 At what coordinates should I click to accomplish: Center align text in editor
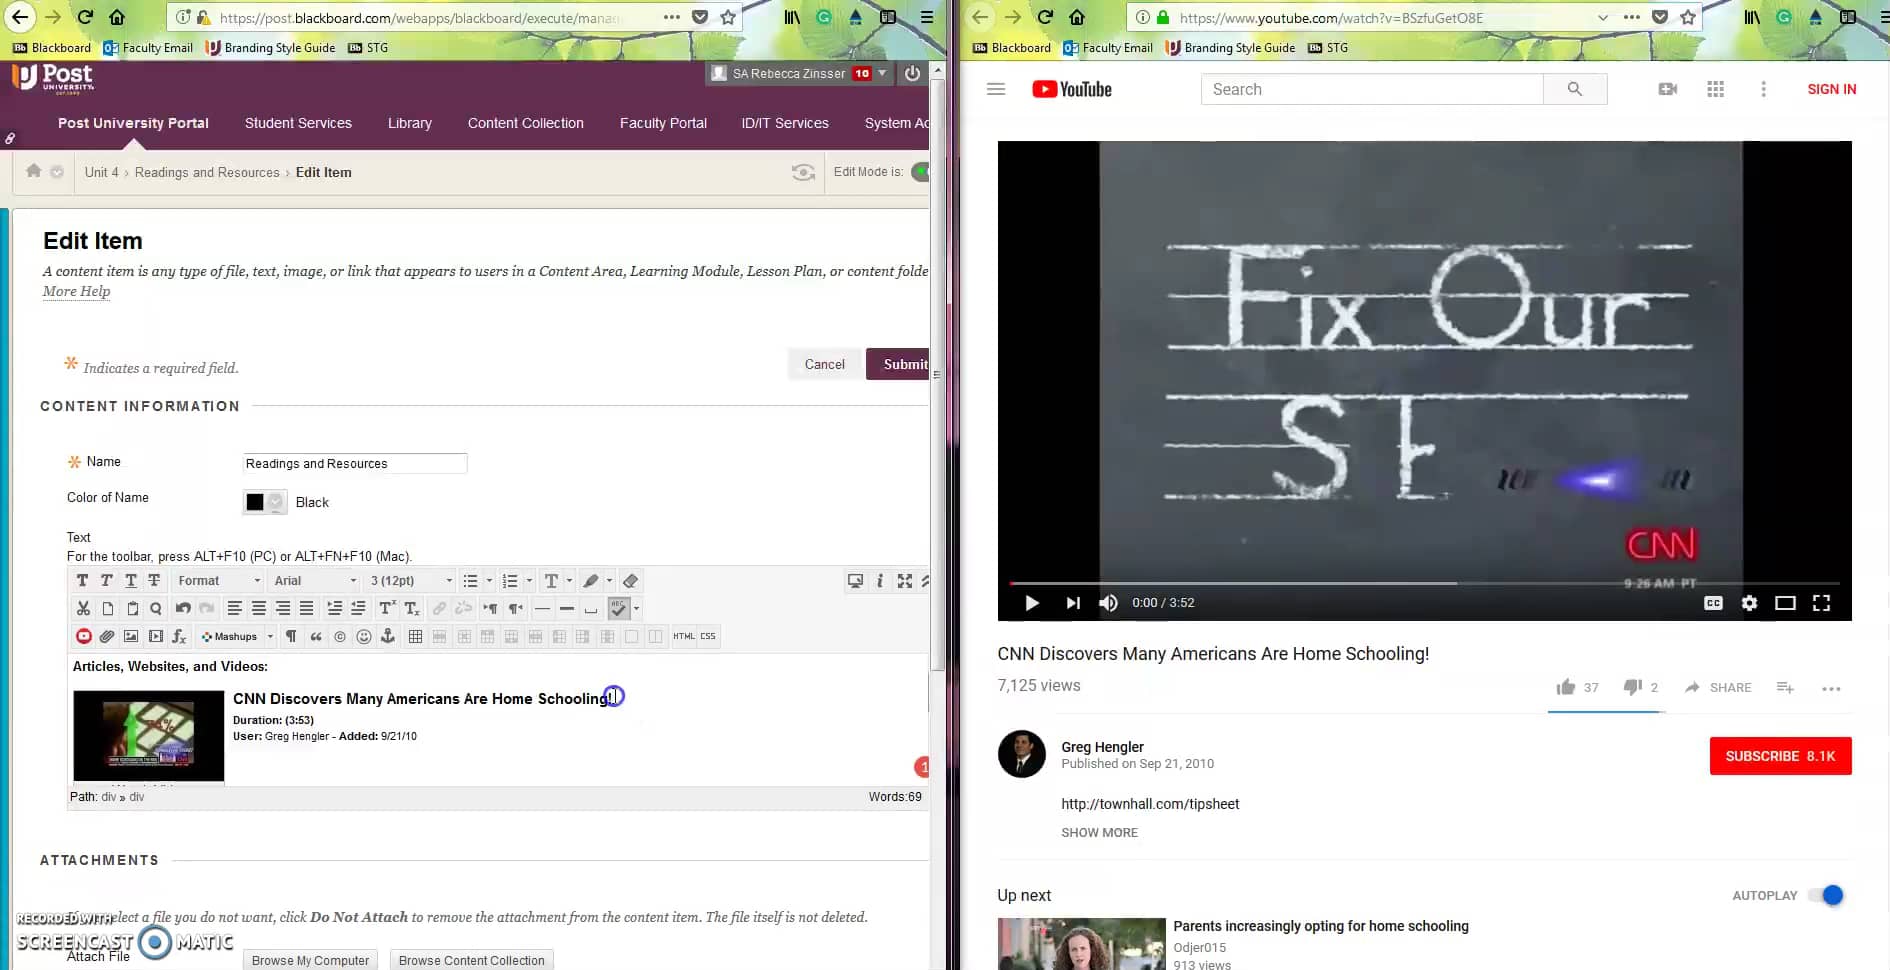pyautogui.click(x=259, y=608)
